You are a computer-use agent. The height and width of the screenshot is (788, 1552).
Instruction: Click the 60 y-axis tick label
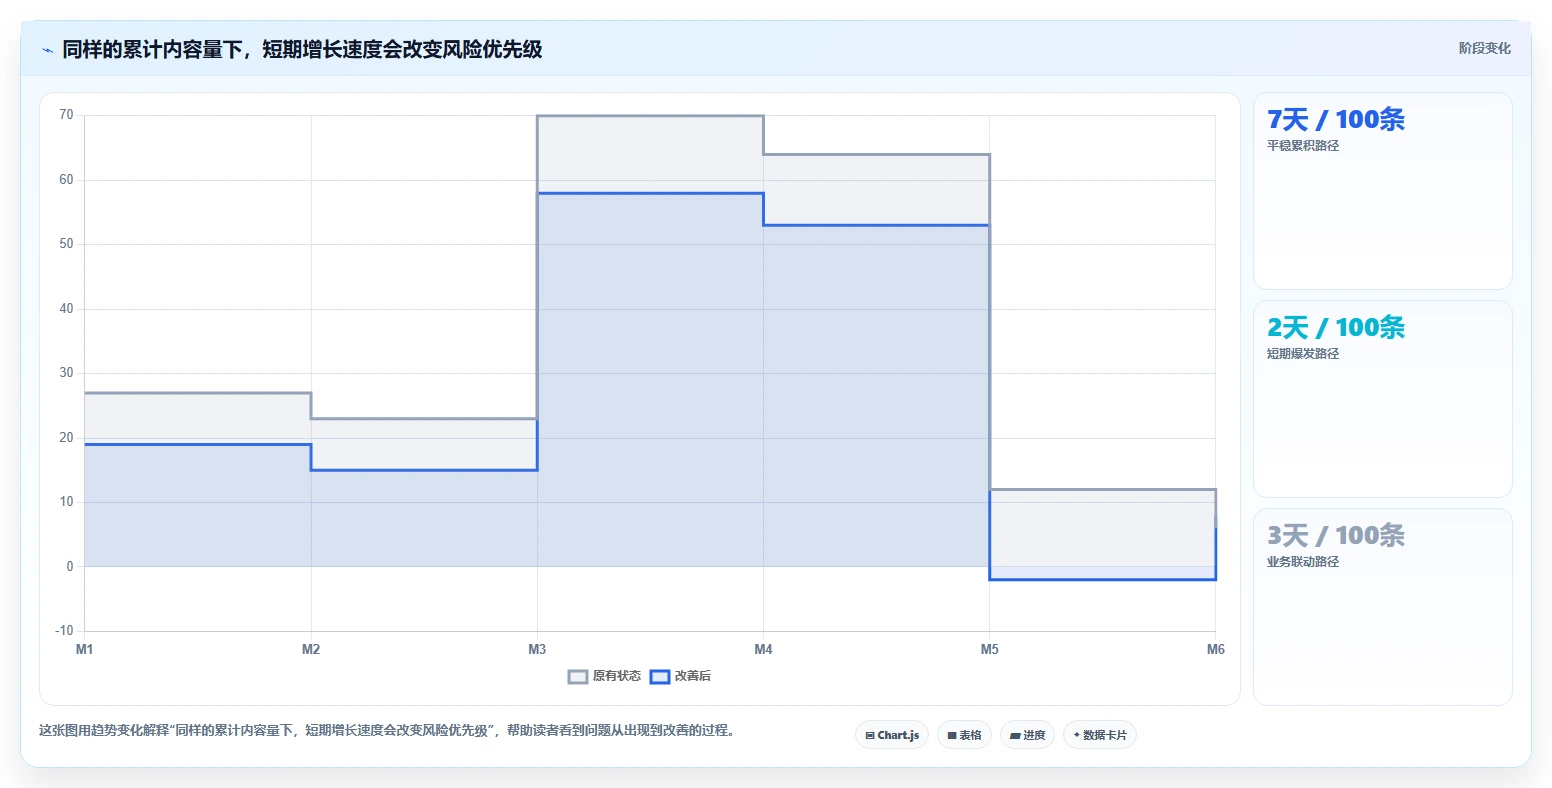click(66, 180)
